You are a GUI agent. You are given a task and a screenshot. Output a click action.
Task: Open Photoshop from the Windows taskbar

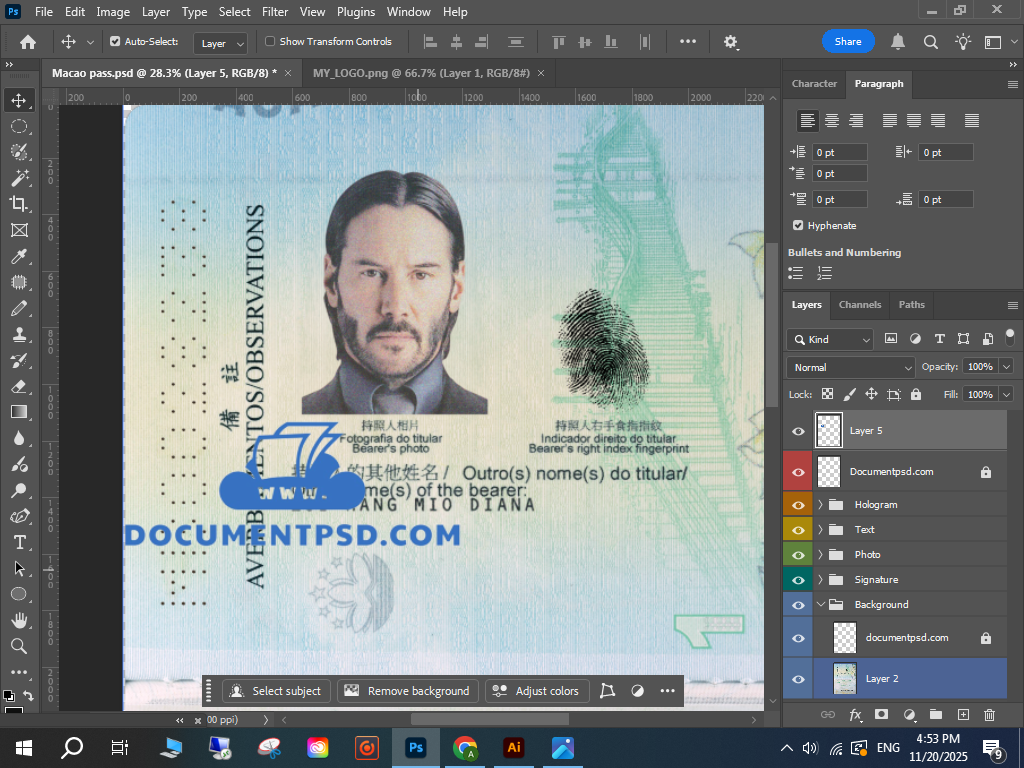[x=416, y=747]
